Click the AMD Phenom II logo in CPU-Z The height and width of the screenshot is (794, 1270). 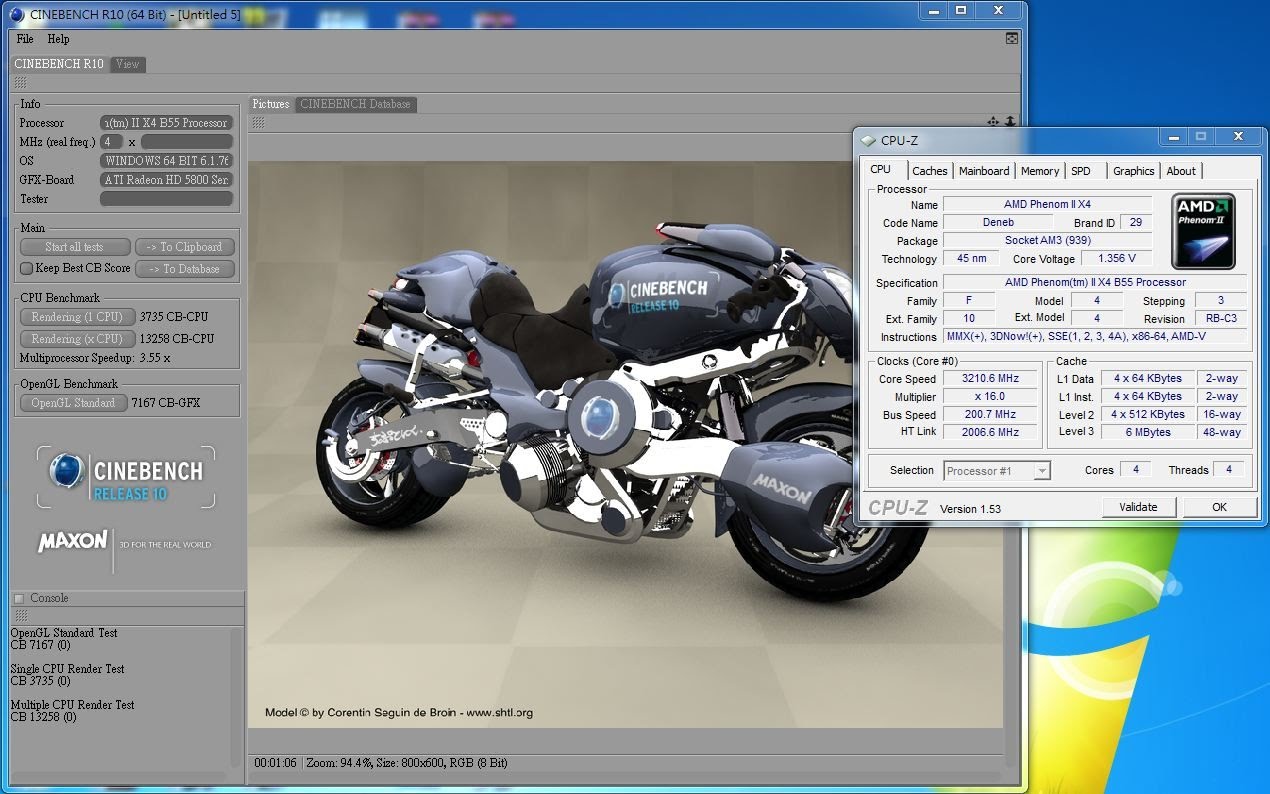(x=1203, y=231)
